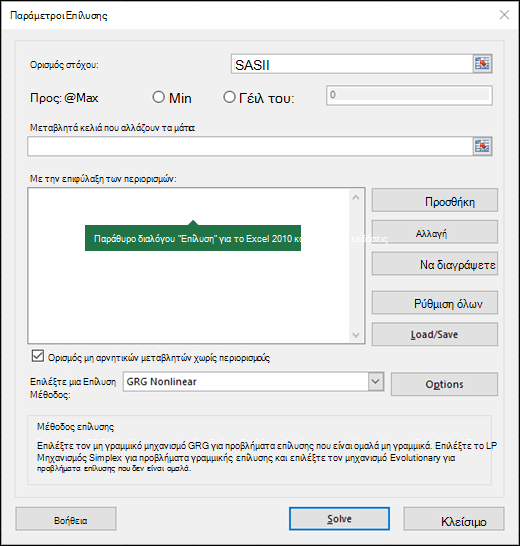Click the Προσθήκη button
The width and height of the screenshot is (520, 546).
click(435, 200)
